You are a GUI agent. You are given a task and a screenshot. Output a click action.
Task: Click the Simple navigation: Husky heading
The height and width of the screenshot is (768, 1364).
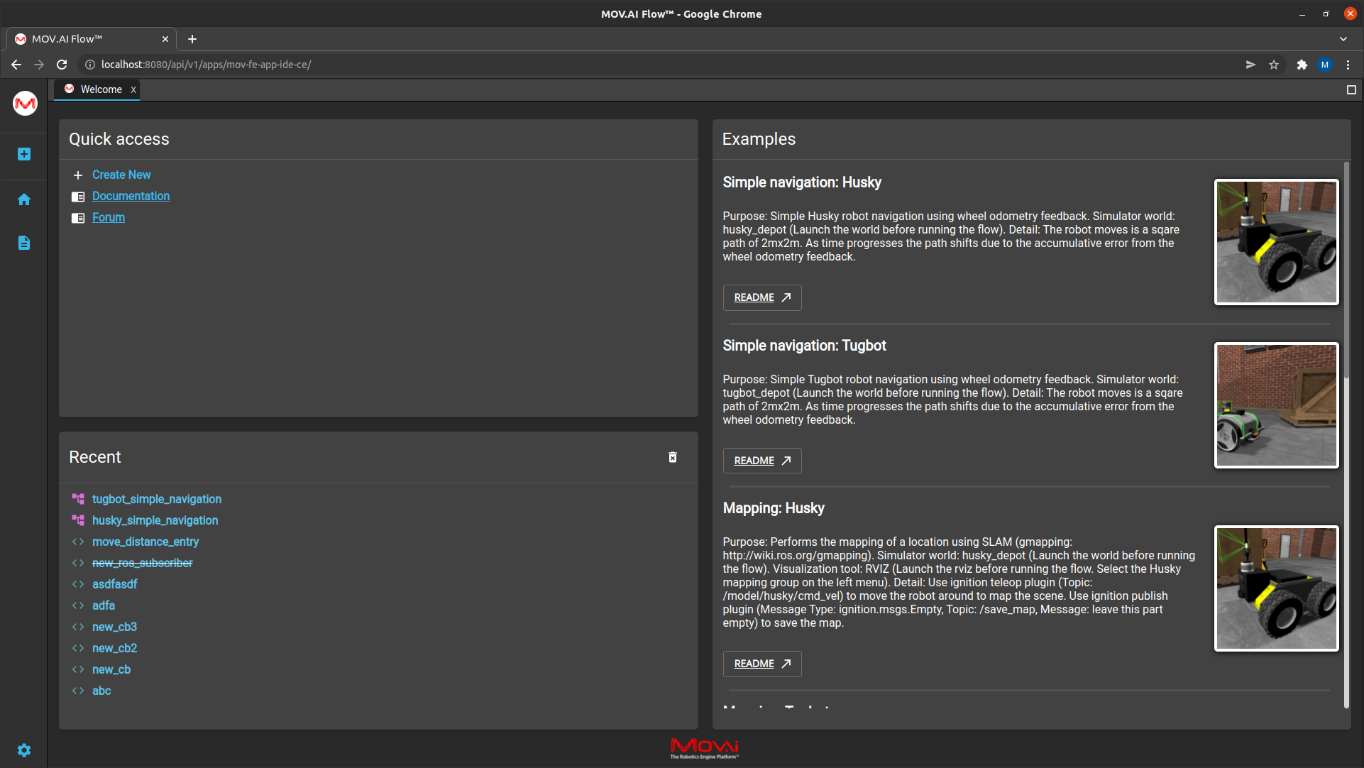[802, 182]
